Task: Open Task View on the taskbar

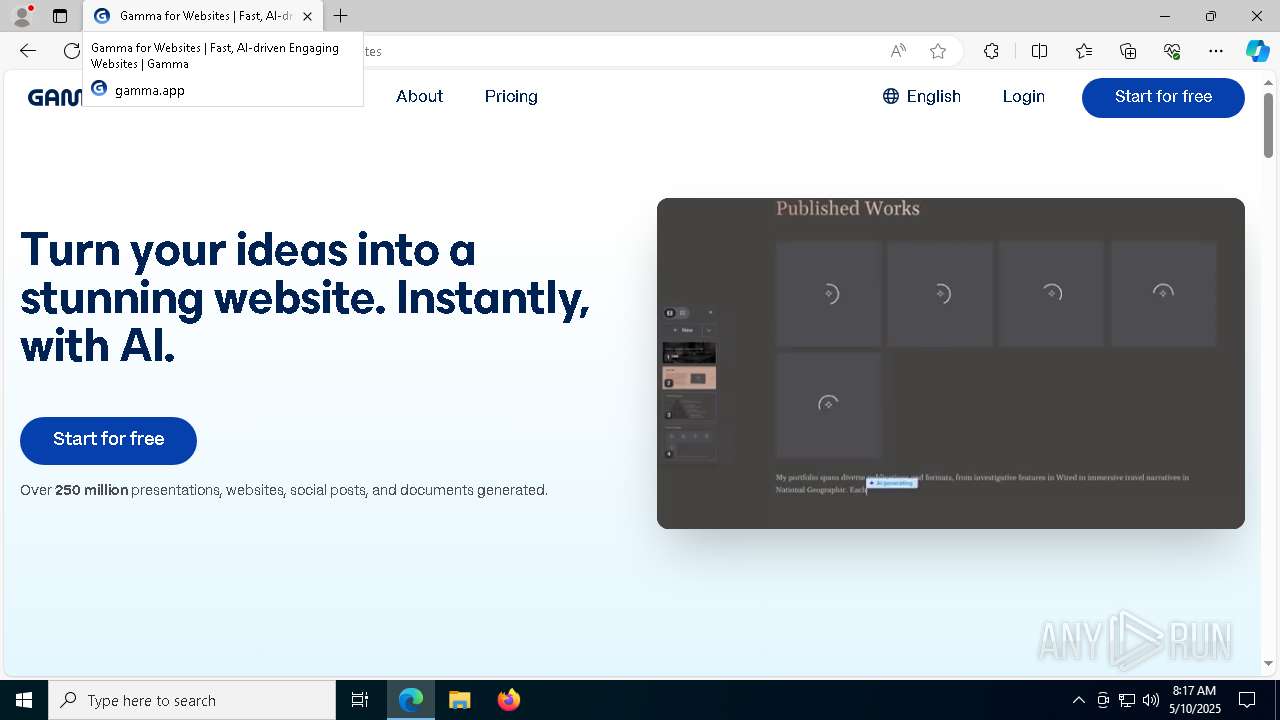Action: [x=360, y=700]
